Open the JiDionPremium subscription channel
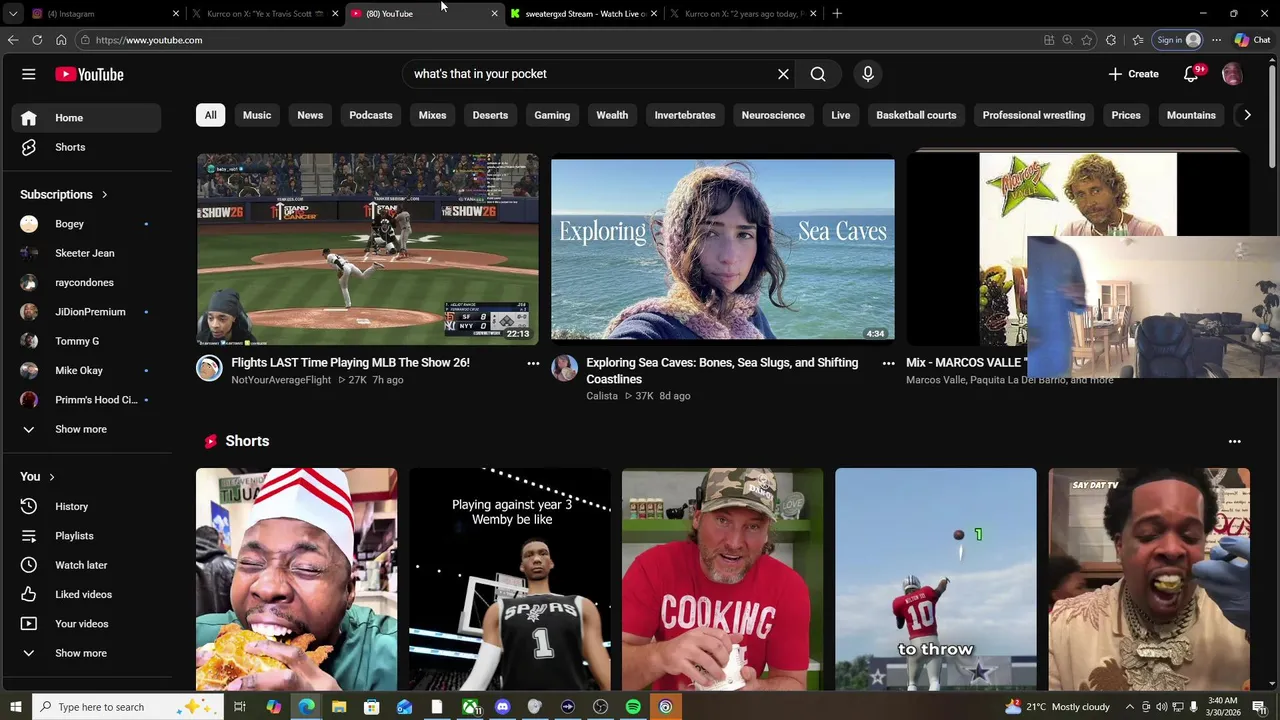Viewport: 1280px width, 720px height. [x=86, y=312]
